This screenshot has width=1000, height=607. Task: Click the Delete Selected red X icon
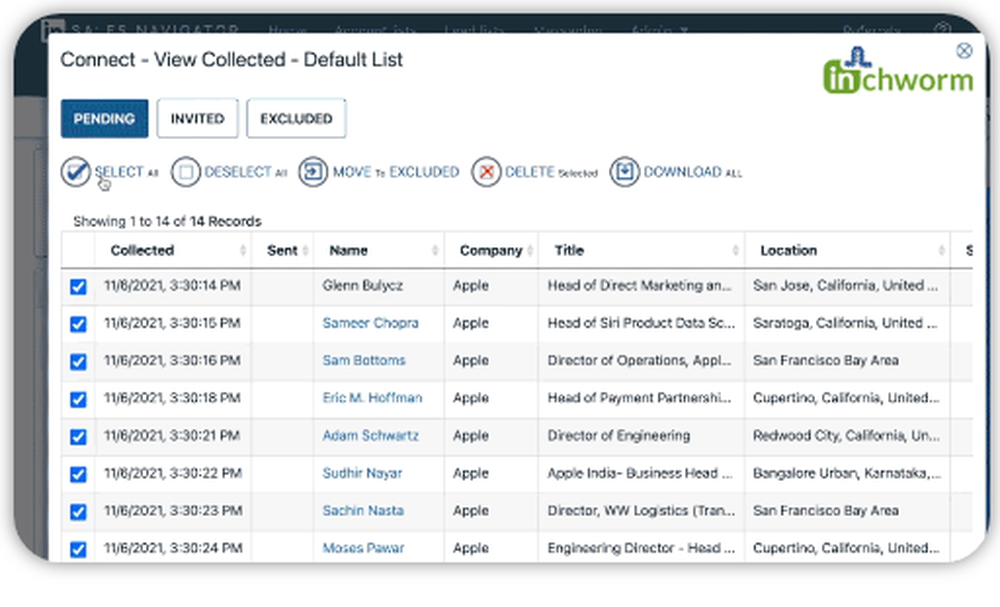coord(487,172)
